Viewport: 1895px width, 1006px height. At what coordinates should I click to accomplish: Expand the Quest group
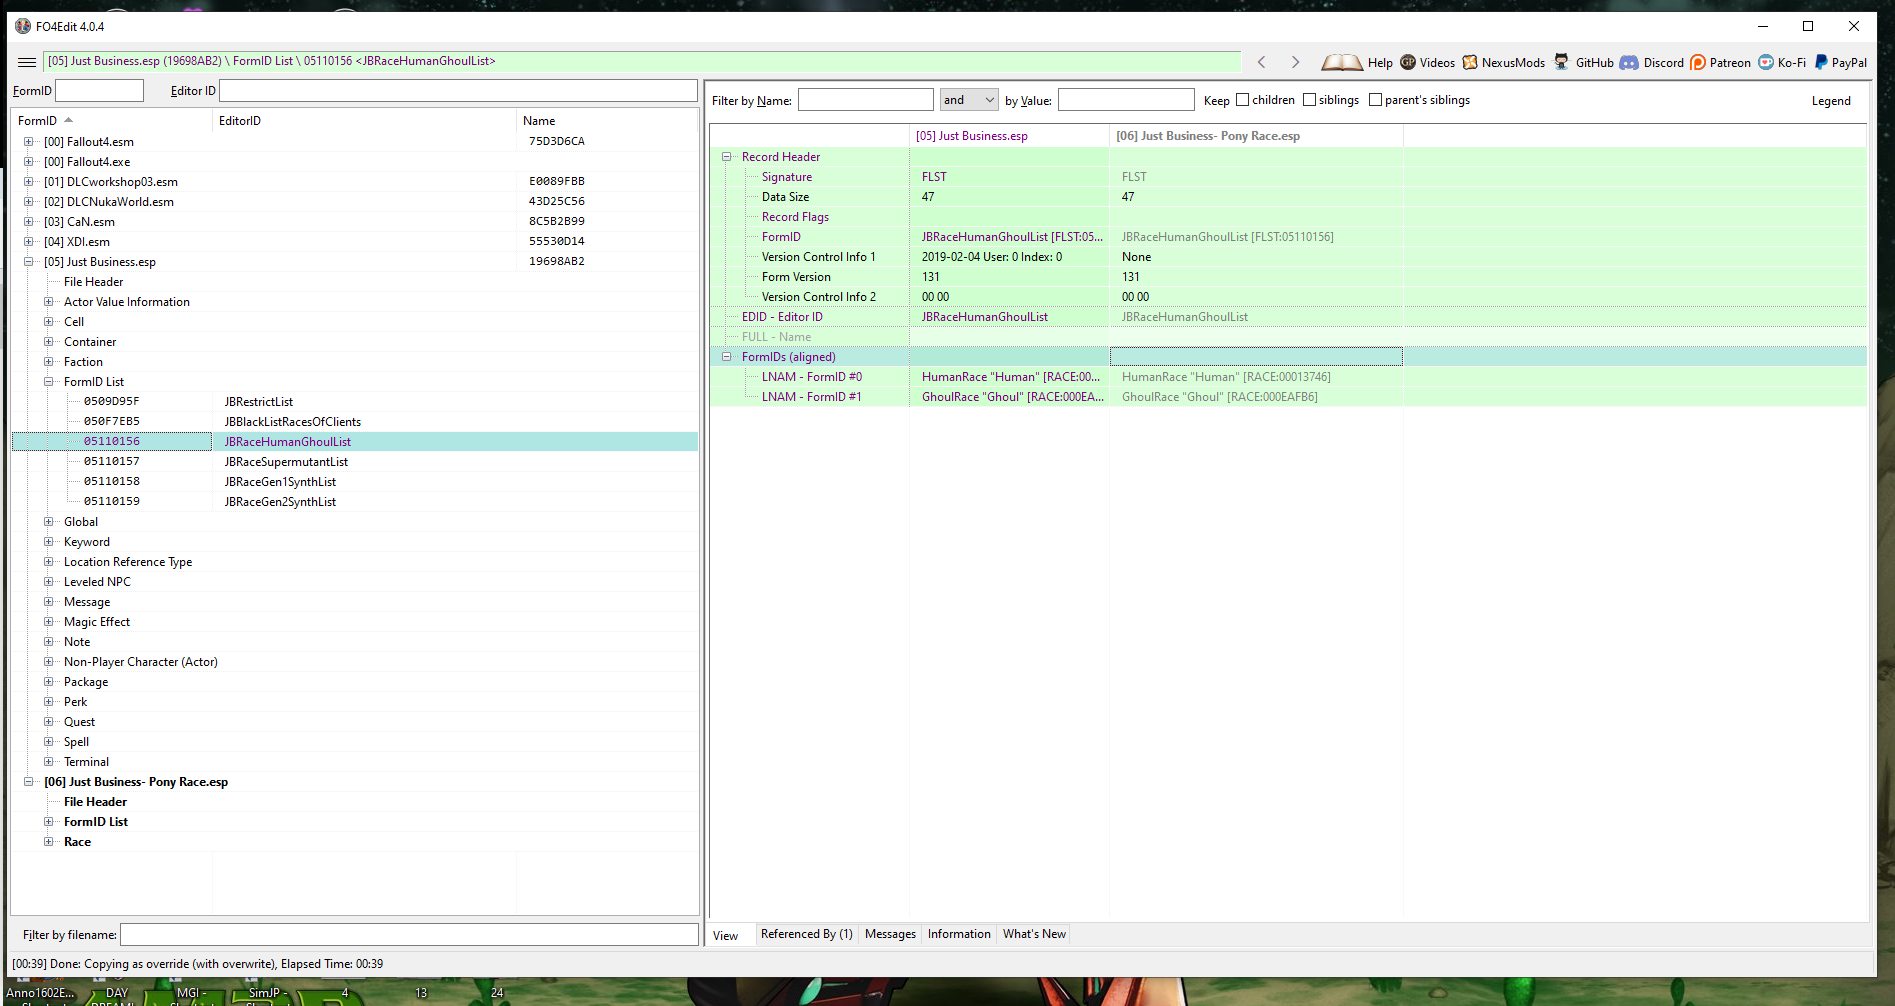[49, 722]
